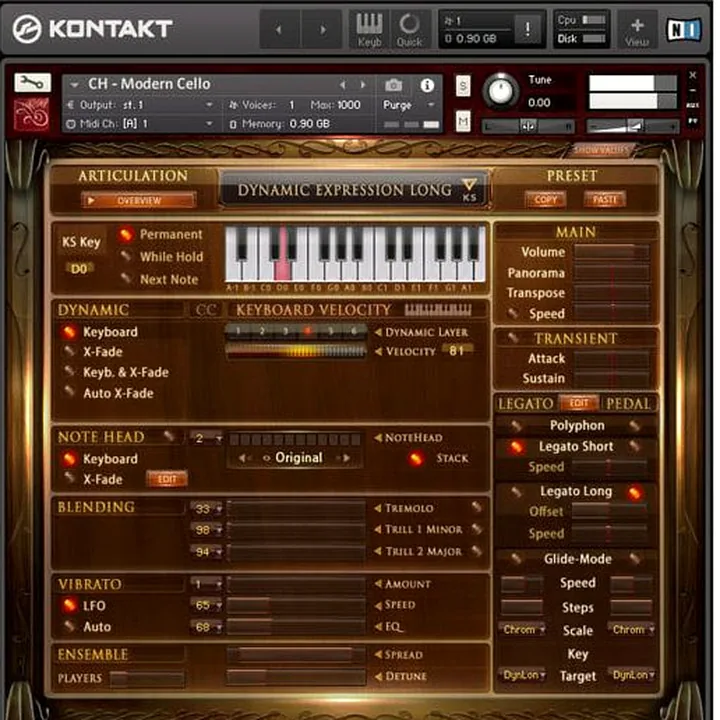This screenshot has height=720, width=720.
Task: Select Vibrato Auto mode
Action: (69, 626)
